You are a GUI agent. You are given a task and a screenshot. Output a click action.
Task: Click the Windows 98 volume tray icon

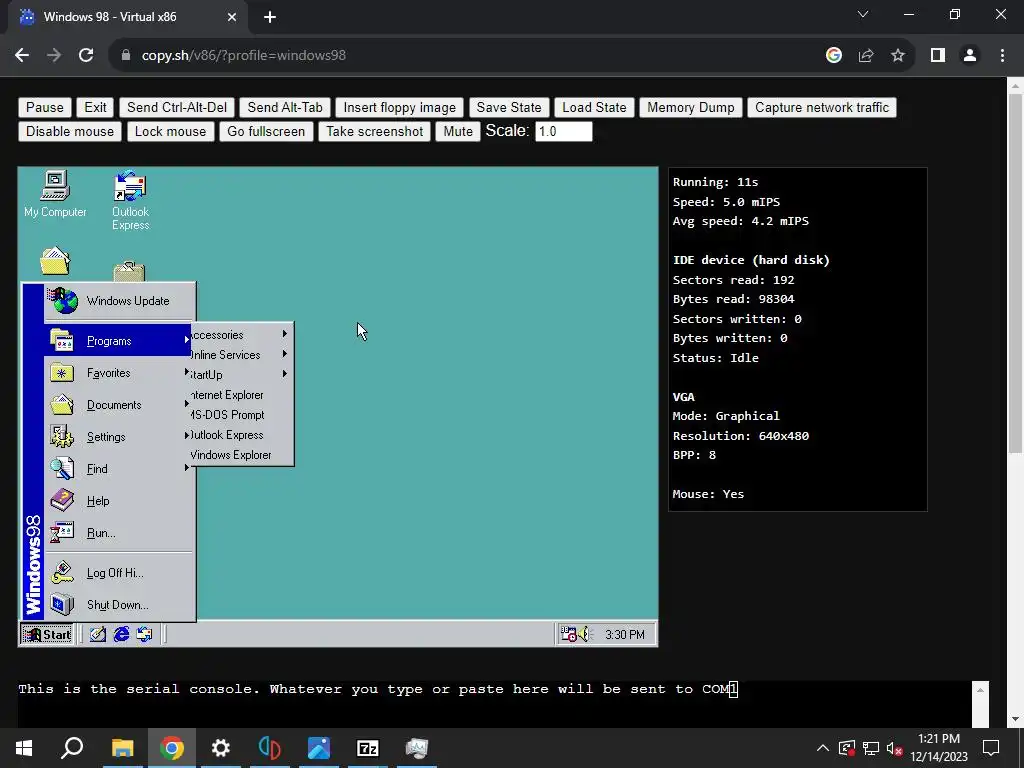pos(584,634)
